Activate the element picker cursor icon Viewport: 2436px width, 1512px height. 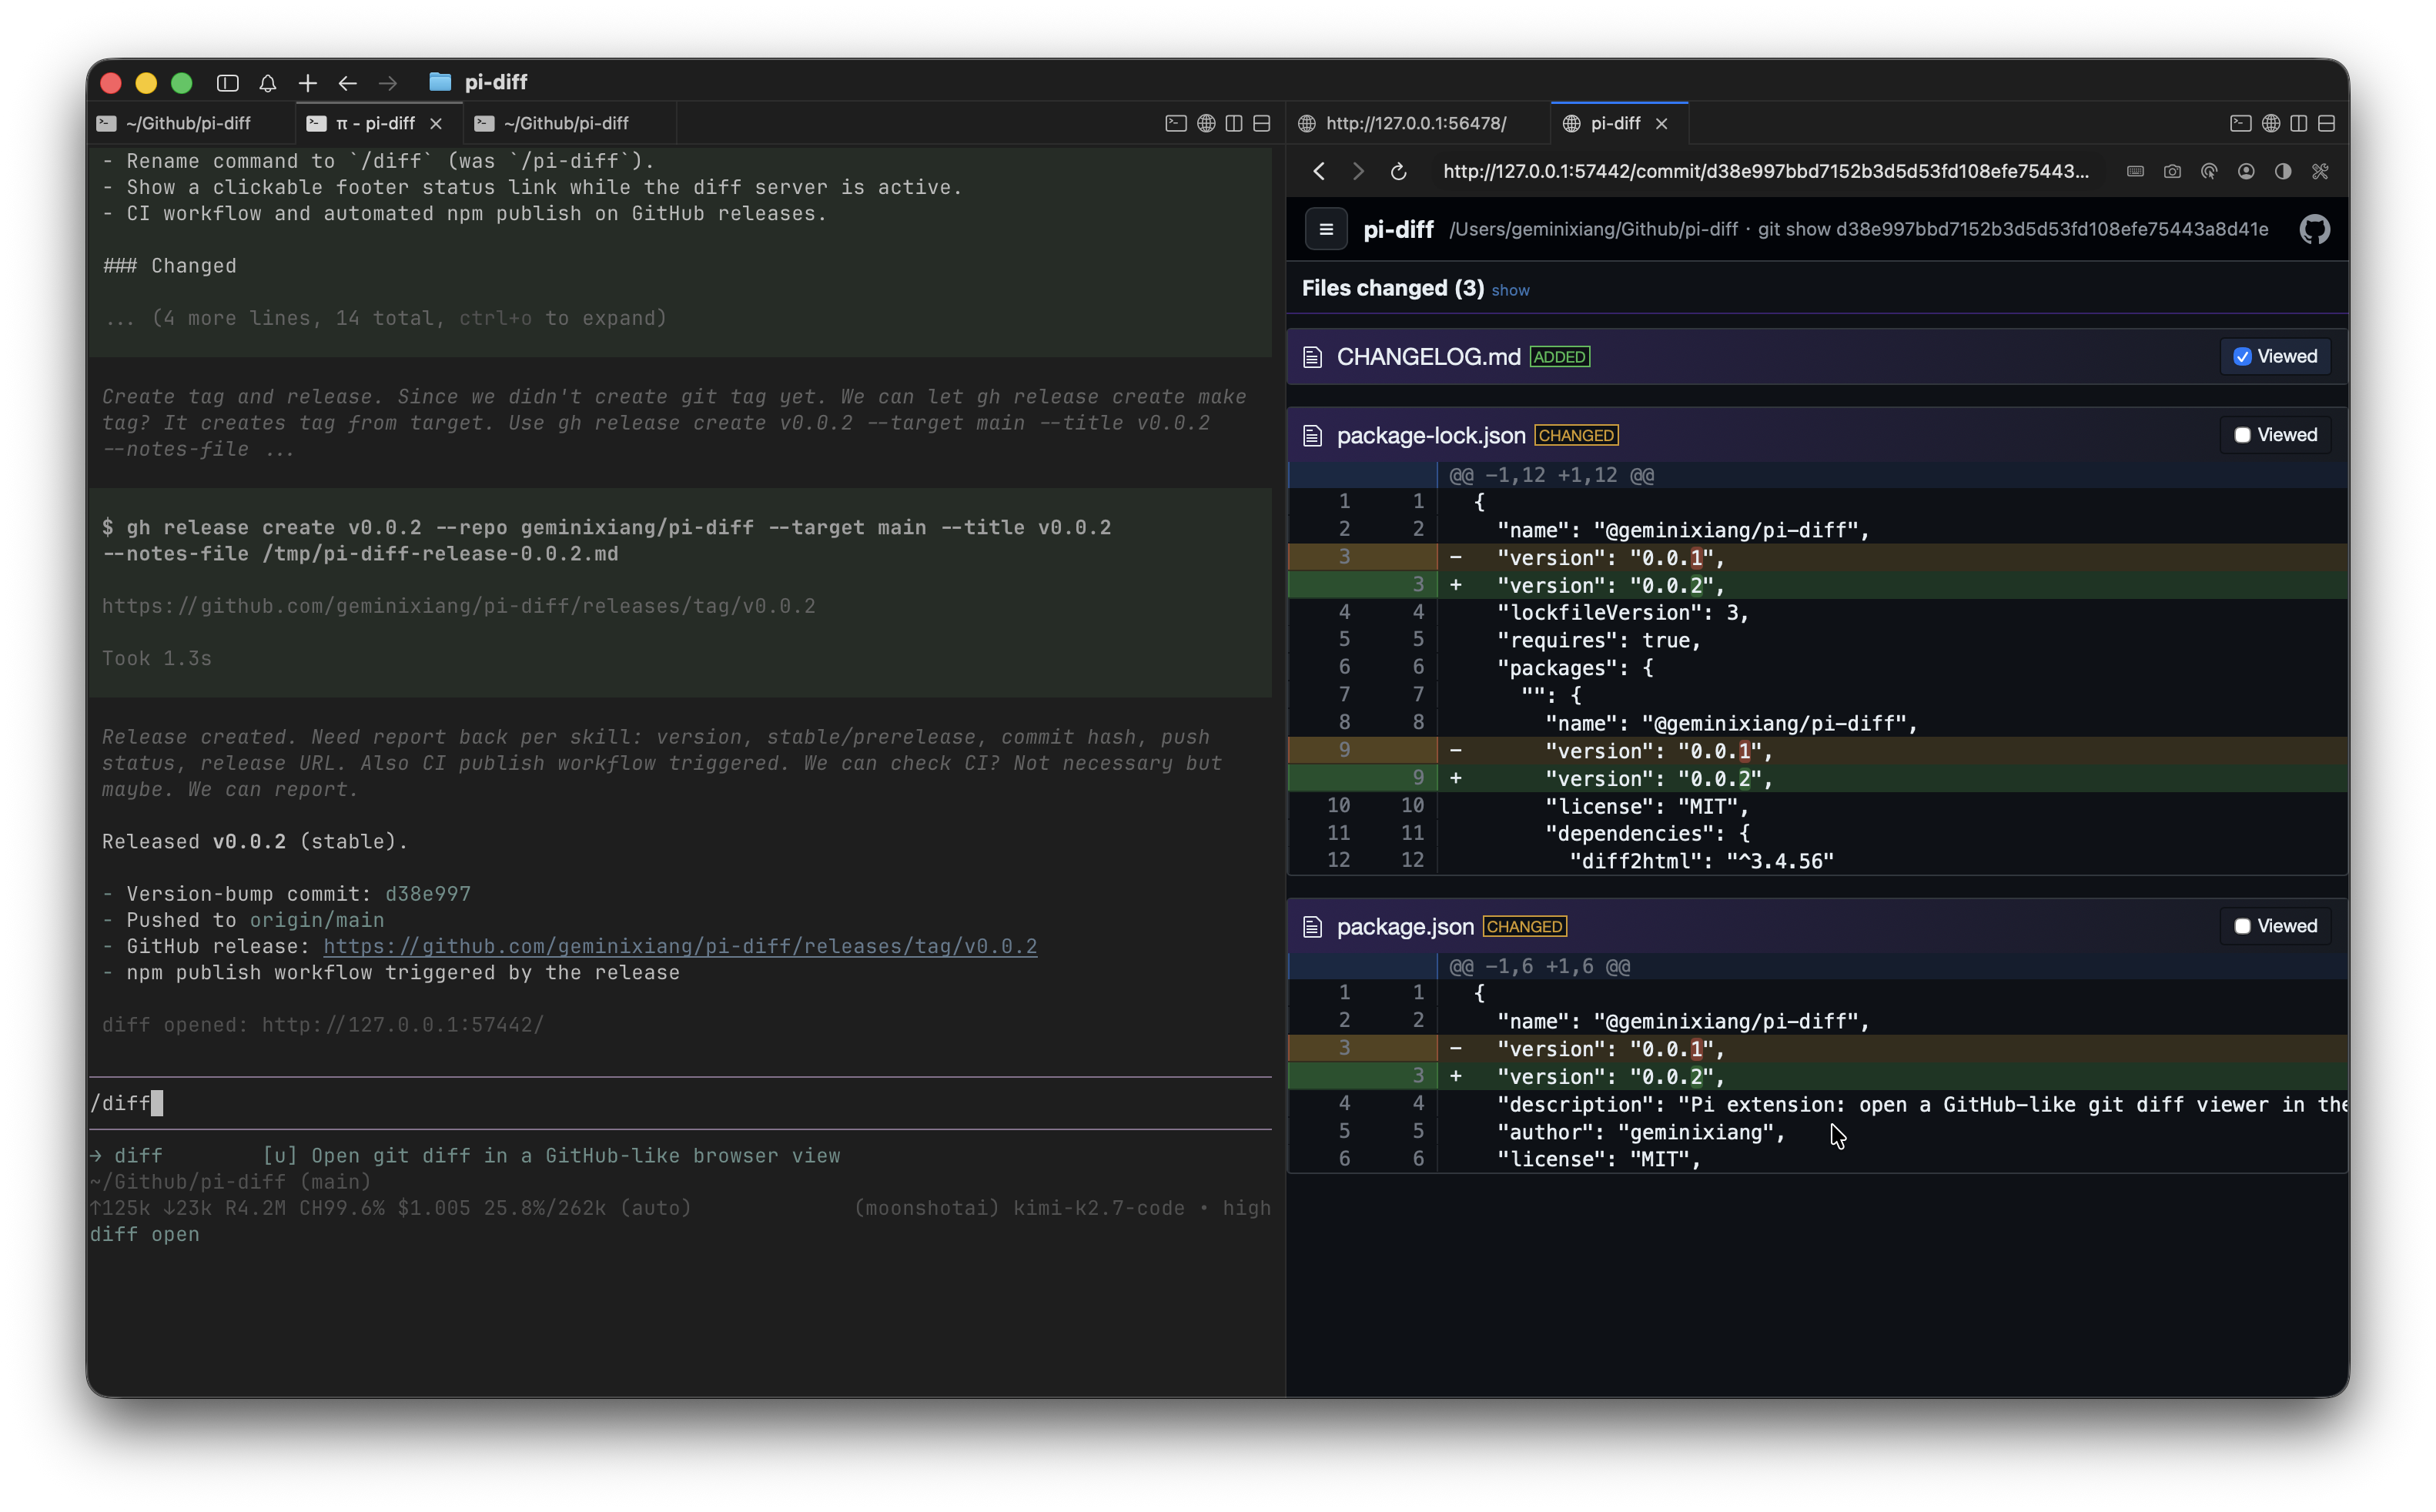(x=2209, y=171)
